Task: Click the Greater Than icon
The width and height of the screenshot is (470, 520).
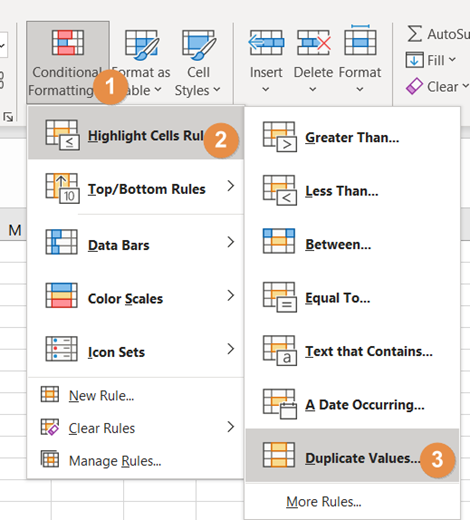Action: click(x=280, y=137)
